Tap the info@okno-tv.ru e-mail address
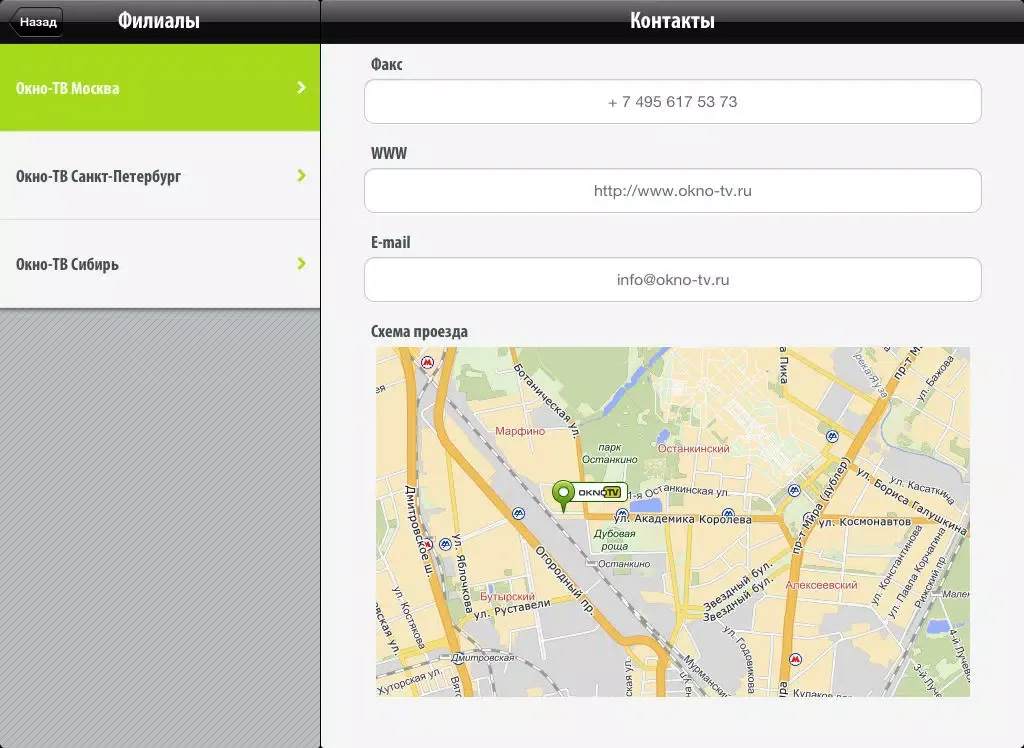 (x=673, y=280)
